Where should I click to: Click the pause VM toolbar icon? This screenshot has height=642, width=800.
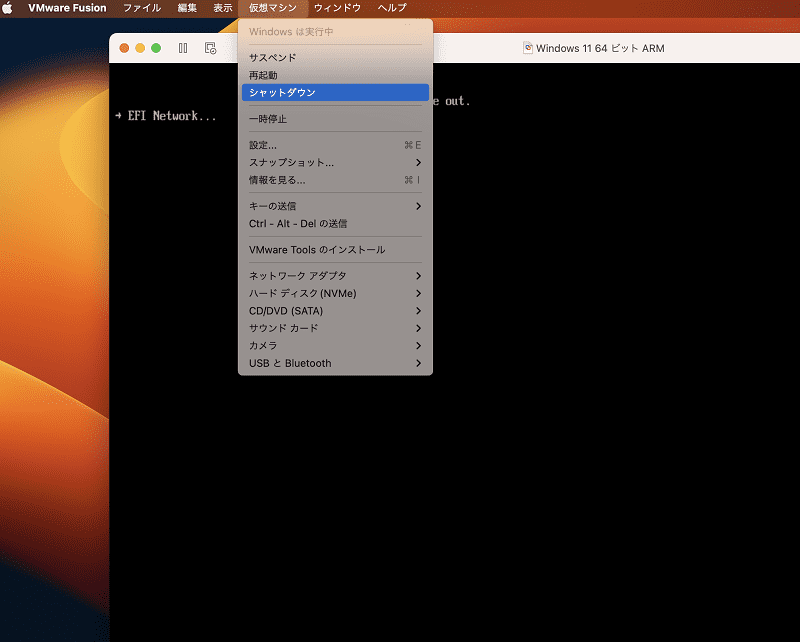tap(183, 48)
